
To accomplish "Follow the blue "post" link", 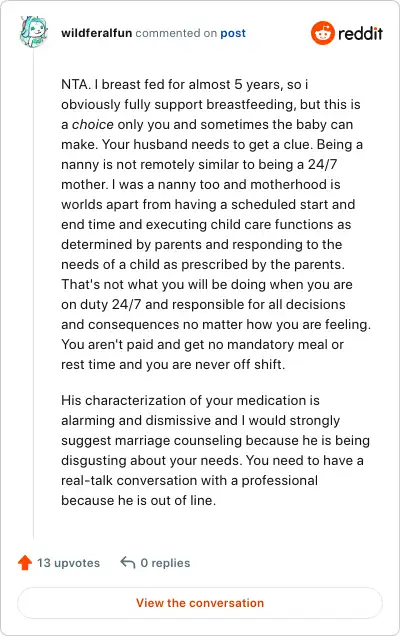I will [x=233, y=33].
